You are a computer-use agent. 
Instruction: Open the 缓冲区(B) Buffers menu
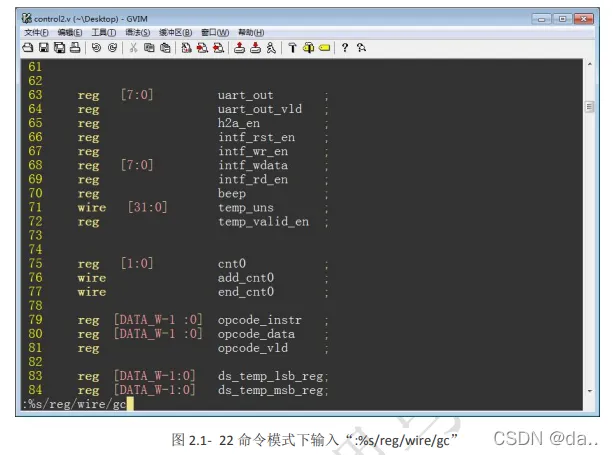point(176,32)
